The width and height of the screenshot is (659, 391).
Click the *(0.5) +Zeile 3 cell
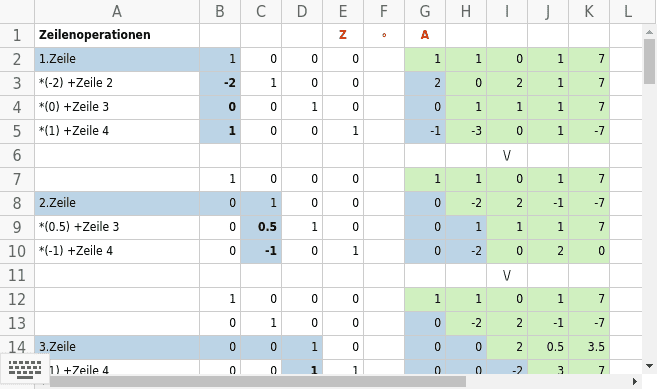pyautogui.click(x=117, y=227)
